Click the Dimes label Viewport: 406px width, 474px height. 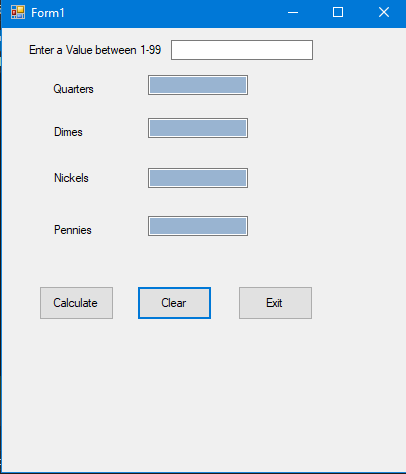(68, 132)
